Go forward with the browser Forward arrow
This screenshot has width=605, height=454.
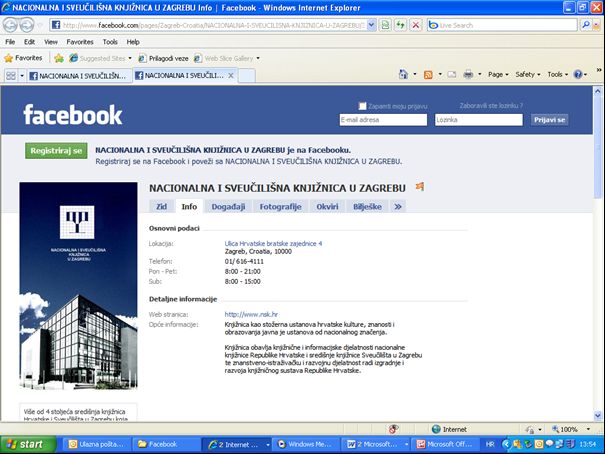coord(27,25)
